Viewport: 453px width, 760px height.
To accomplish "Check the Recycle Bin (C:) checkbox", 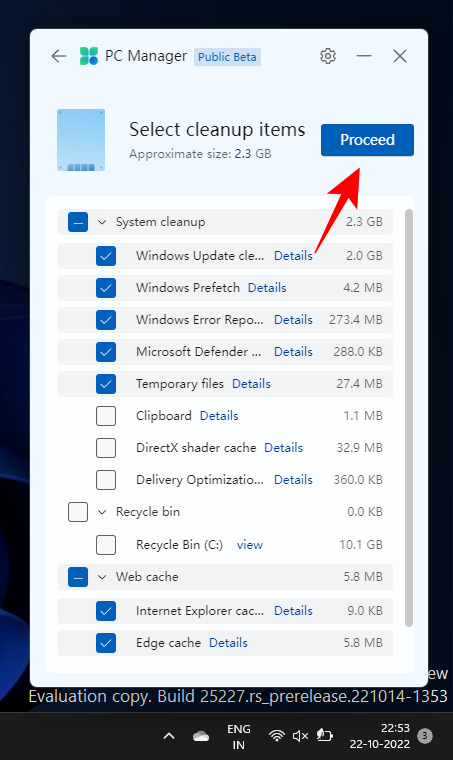I will coord(106,545).
